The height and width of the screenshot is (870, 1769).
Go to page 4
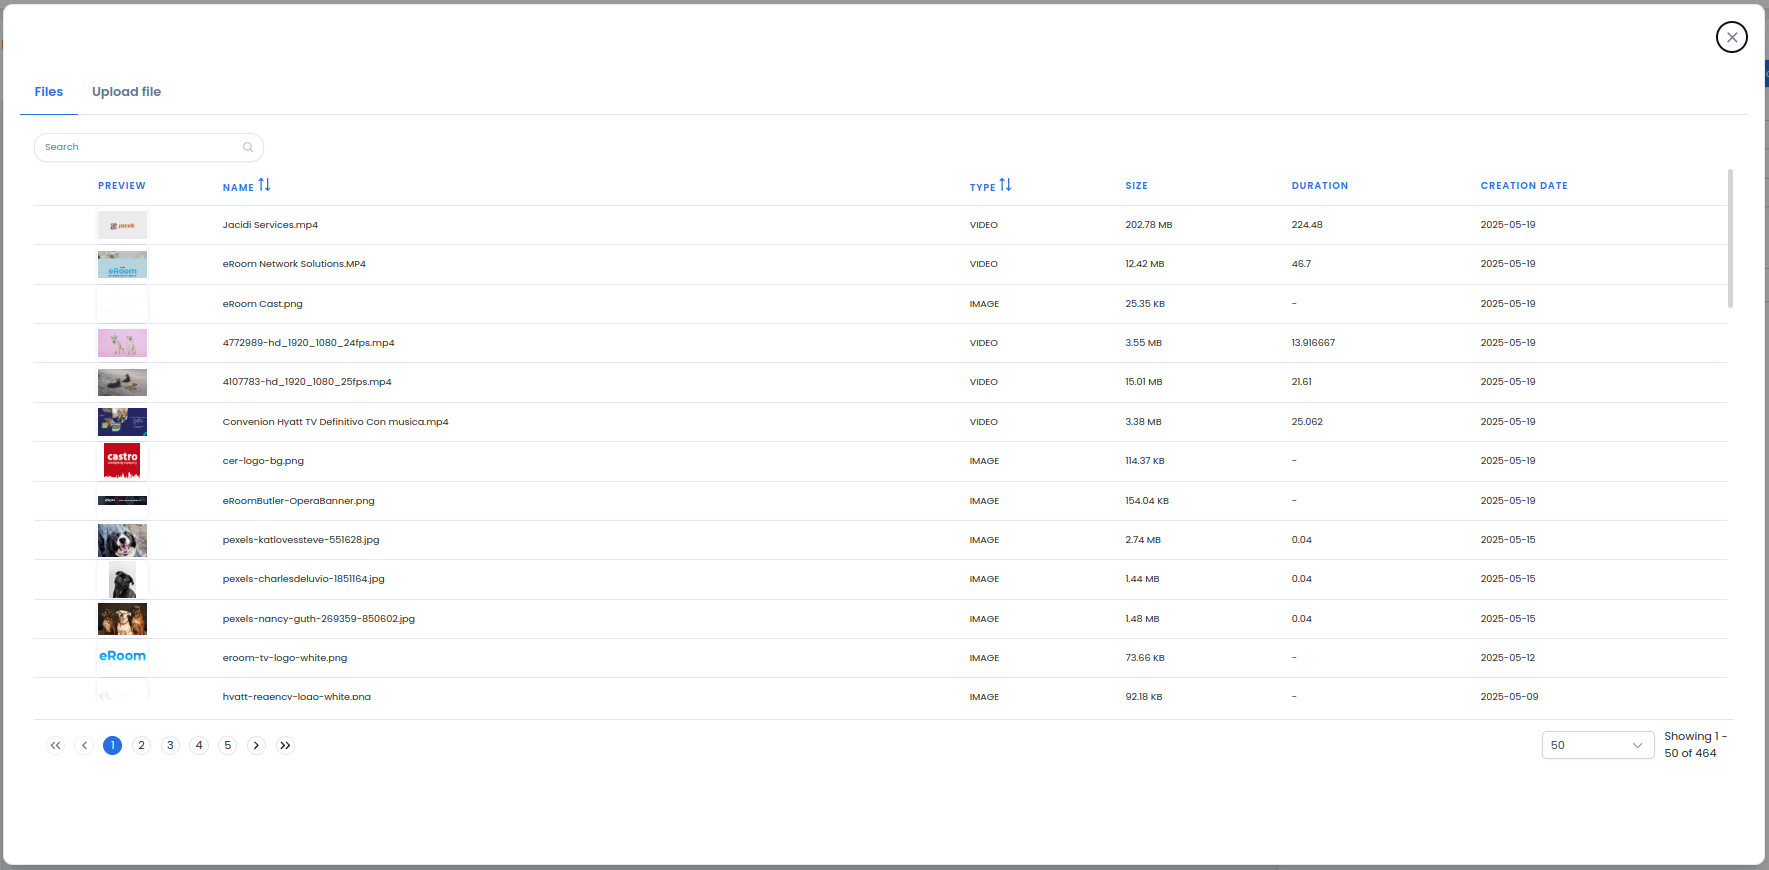coord(199,745)
